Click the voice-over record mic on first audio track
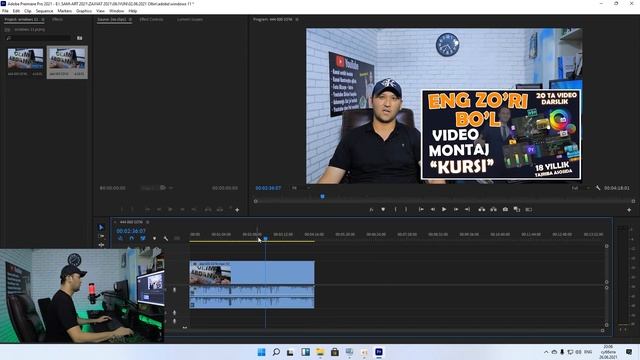Viewport: 640px width, 360px height. tap(175, 290)
